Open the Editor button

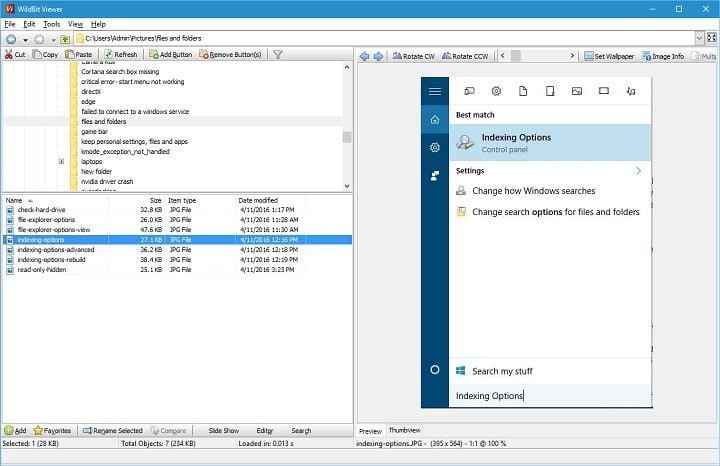tap(264, 431)
